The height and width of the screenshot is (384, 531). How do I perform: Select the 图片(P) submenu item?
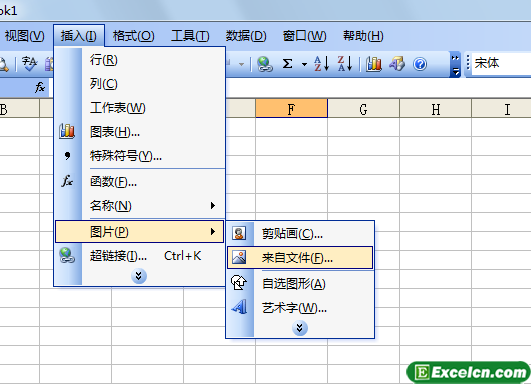click(x=140, y=232)
